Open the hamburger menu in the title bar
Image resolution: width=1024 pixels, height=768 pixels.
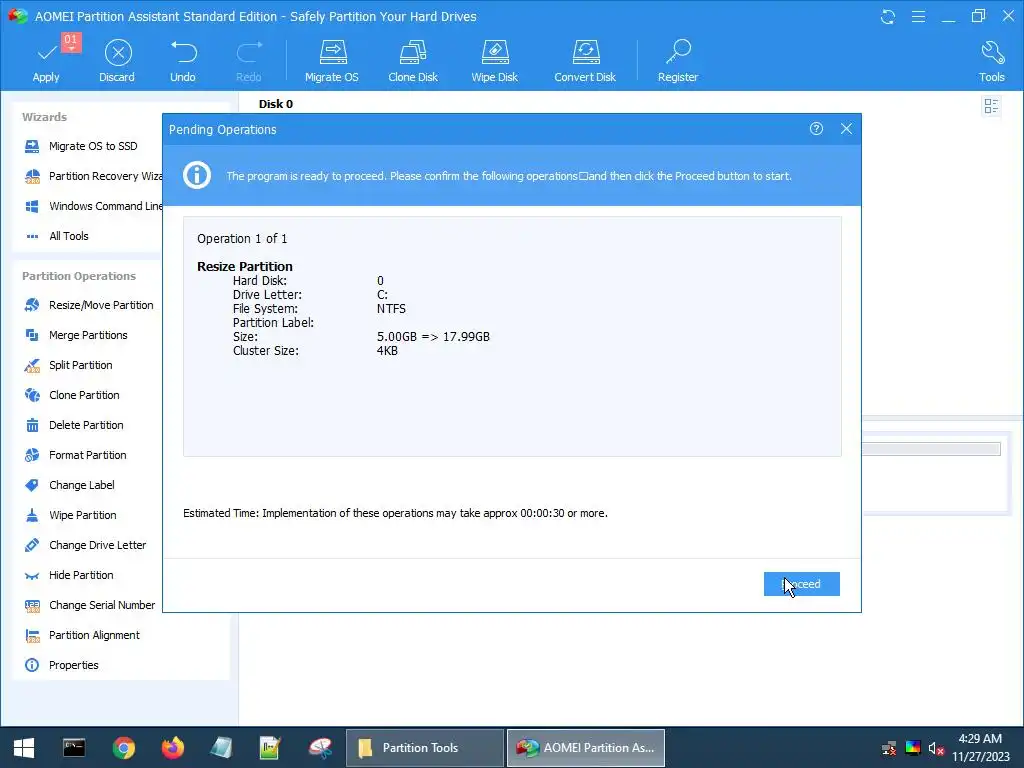(x=918, y=16)
